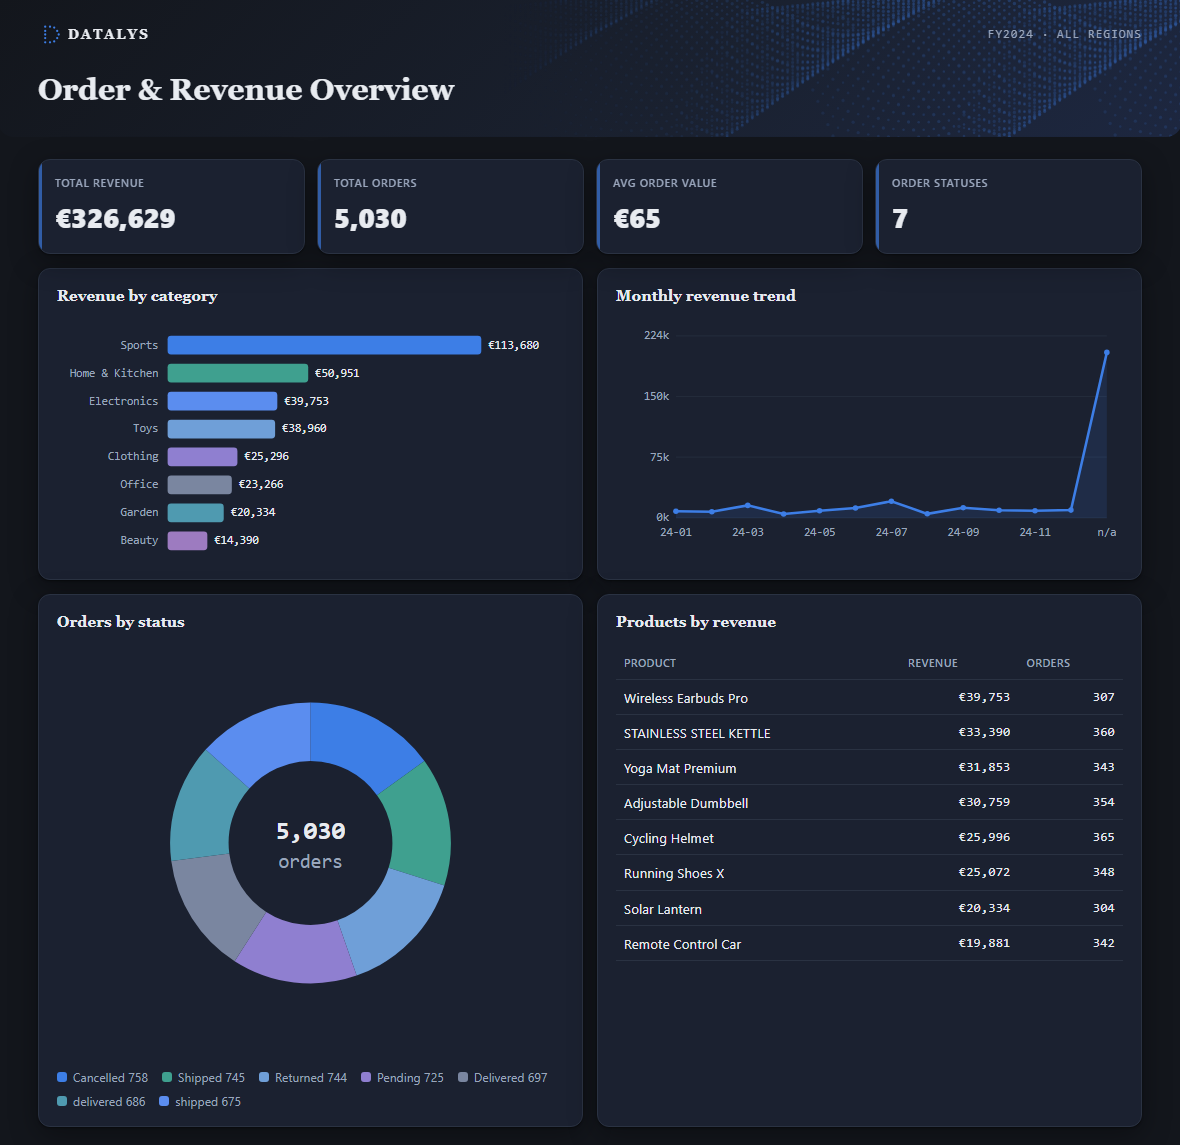Click the €33,390 revenue cell
This screenshot has height=1145, width=1180.
[984, 732]
